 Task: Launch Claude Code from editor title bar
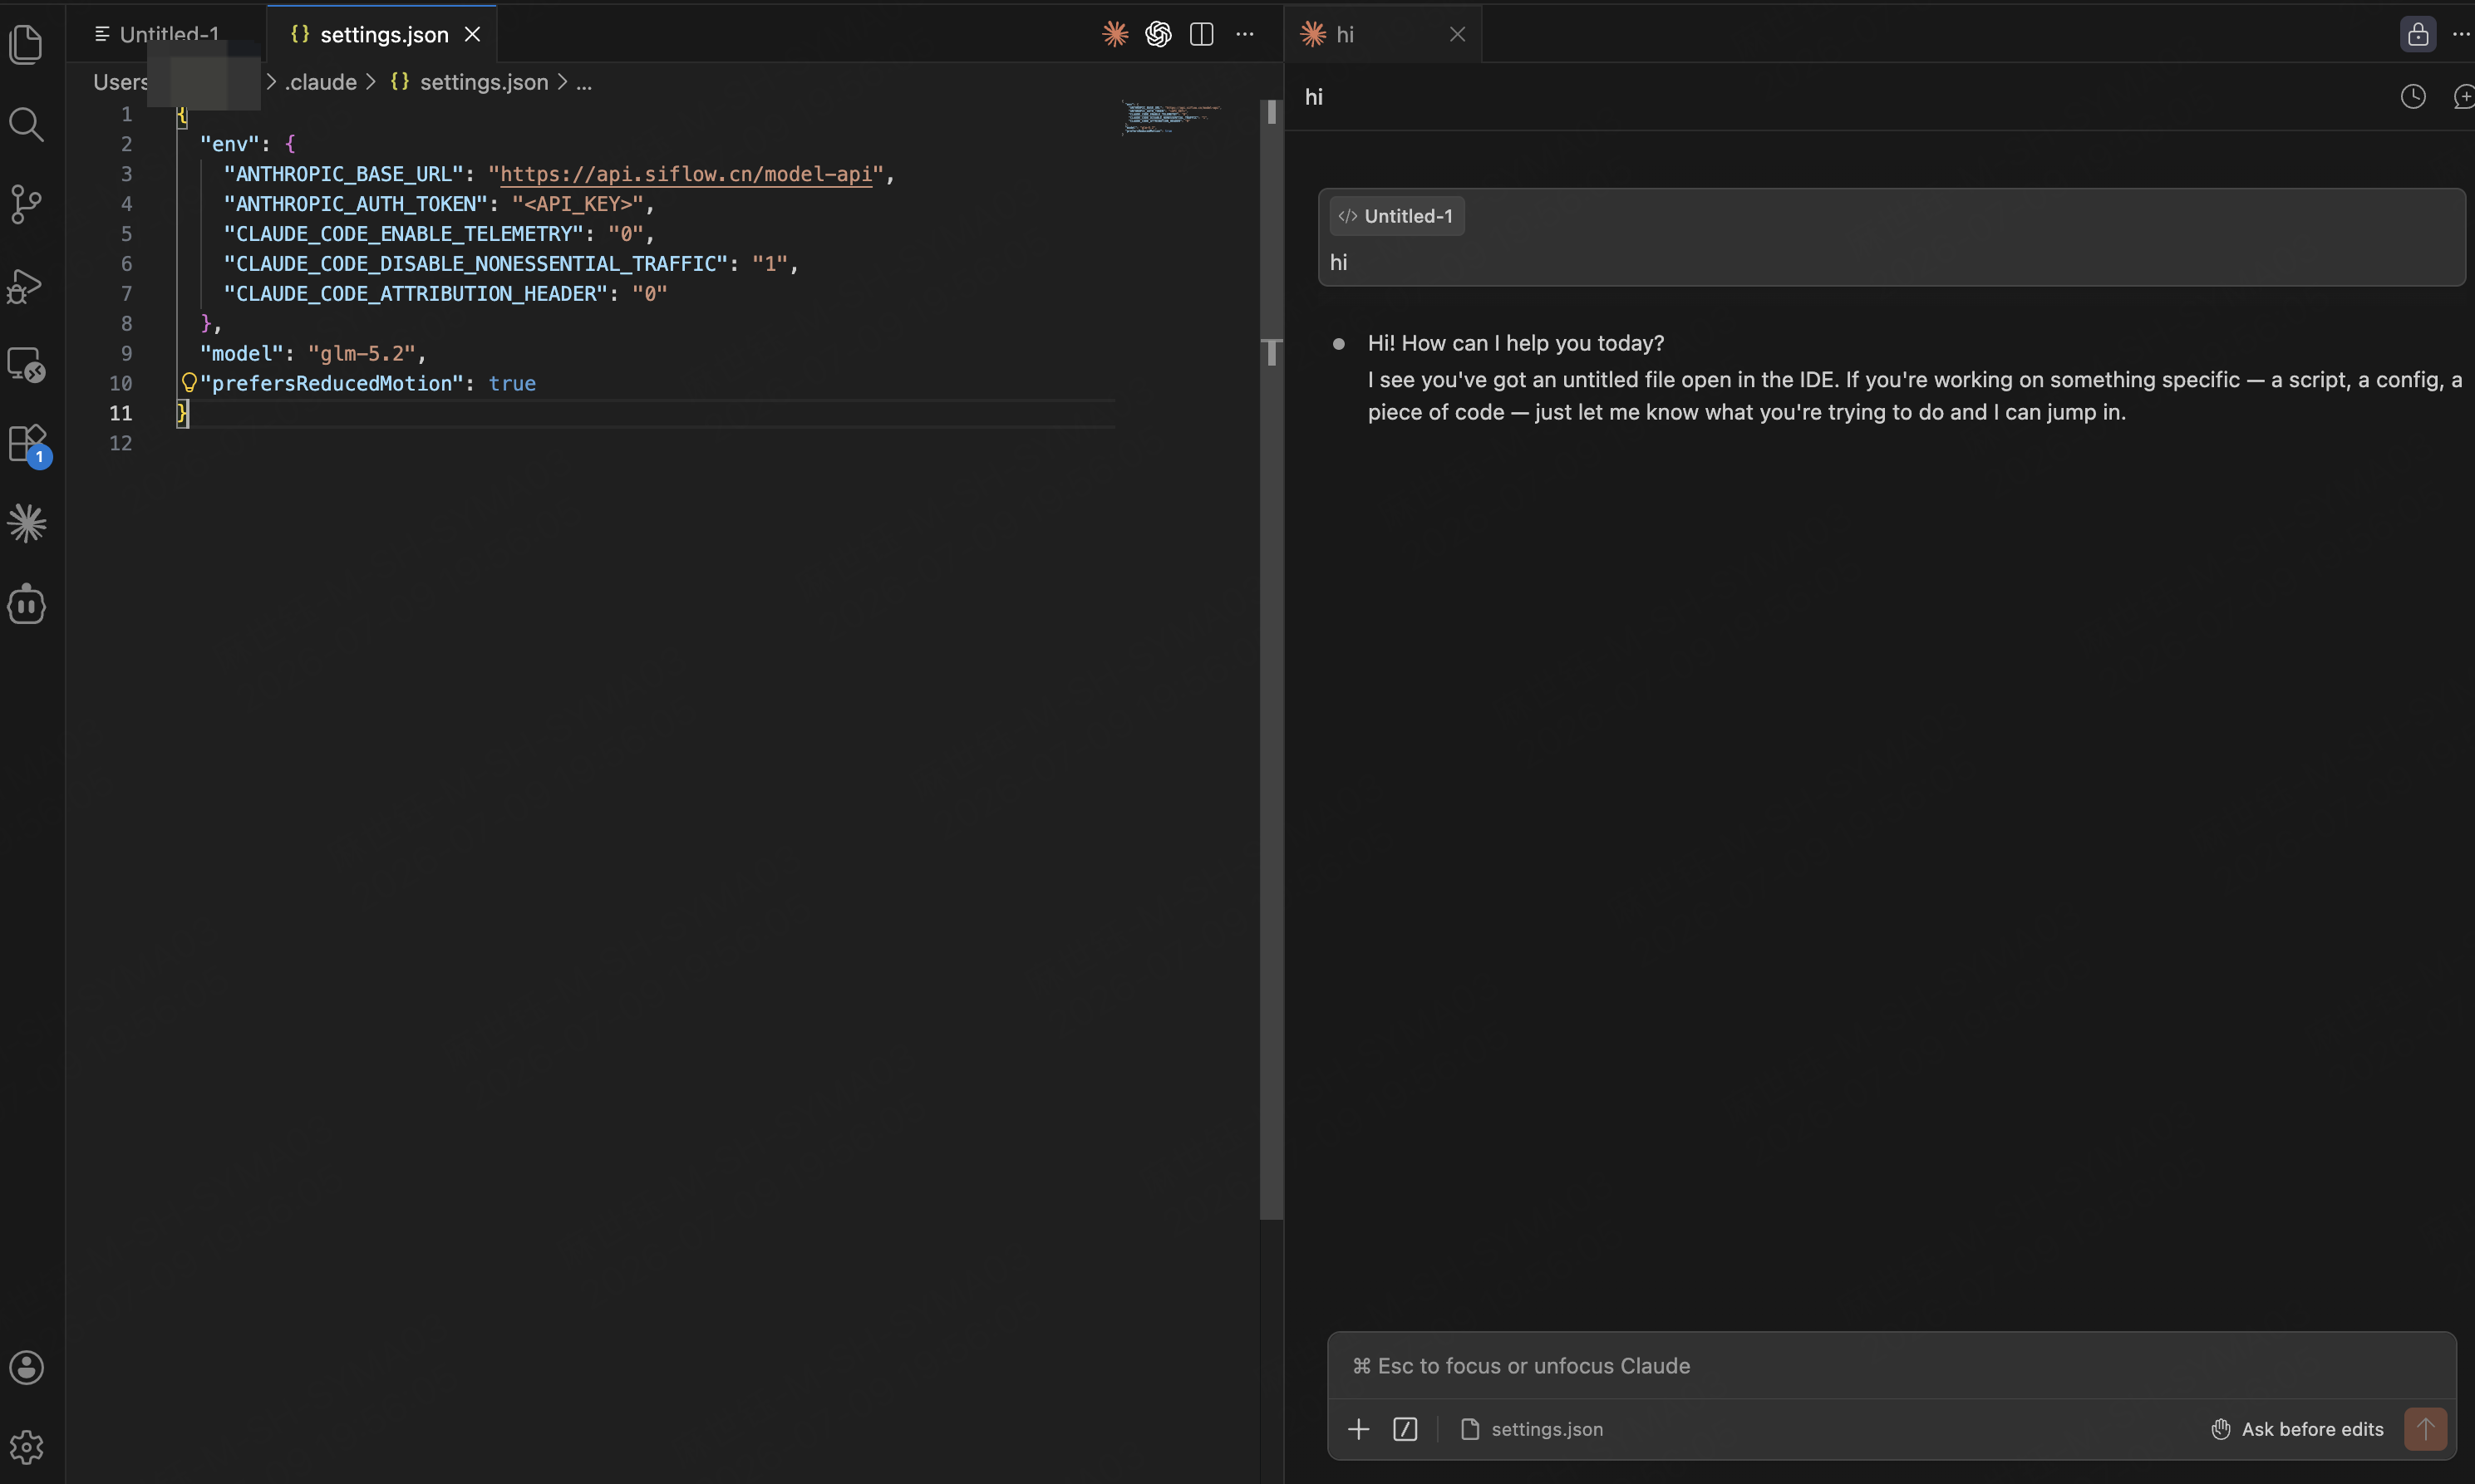(1115, 34)
